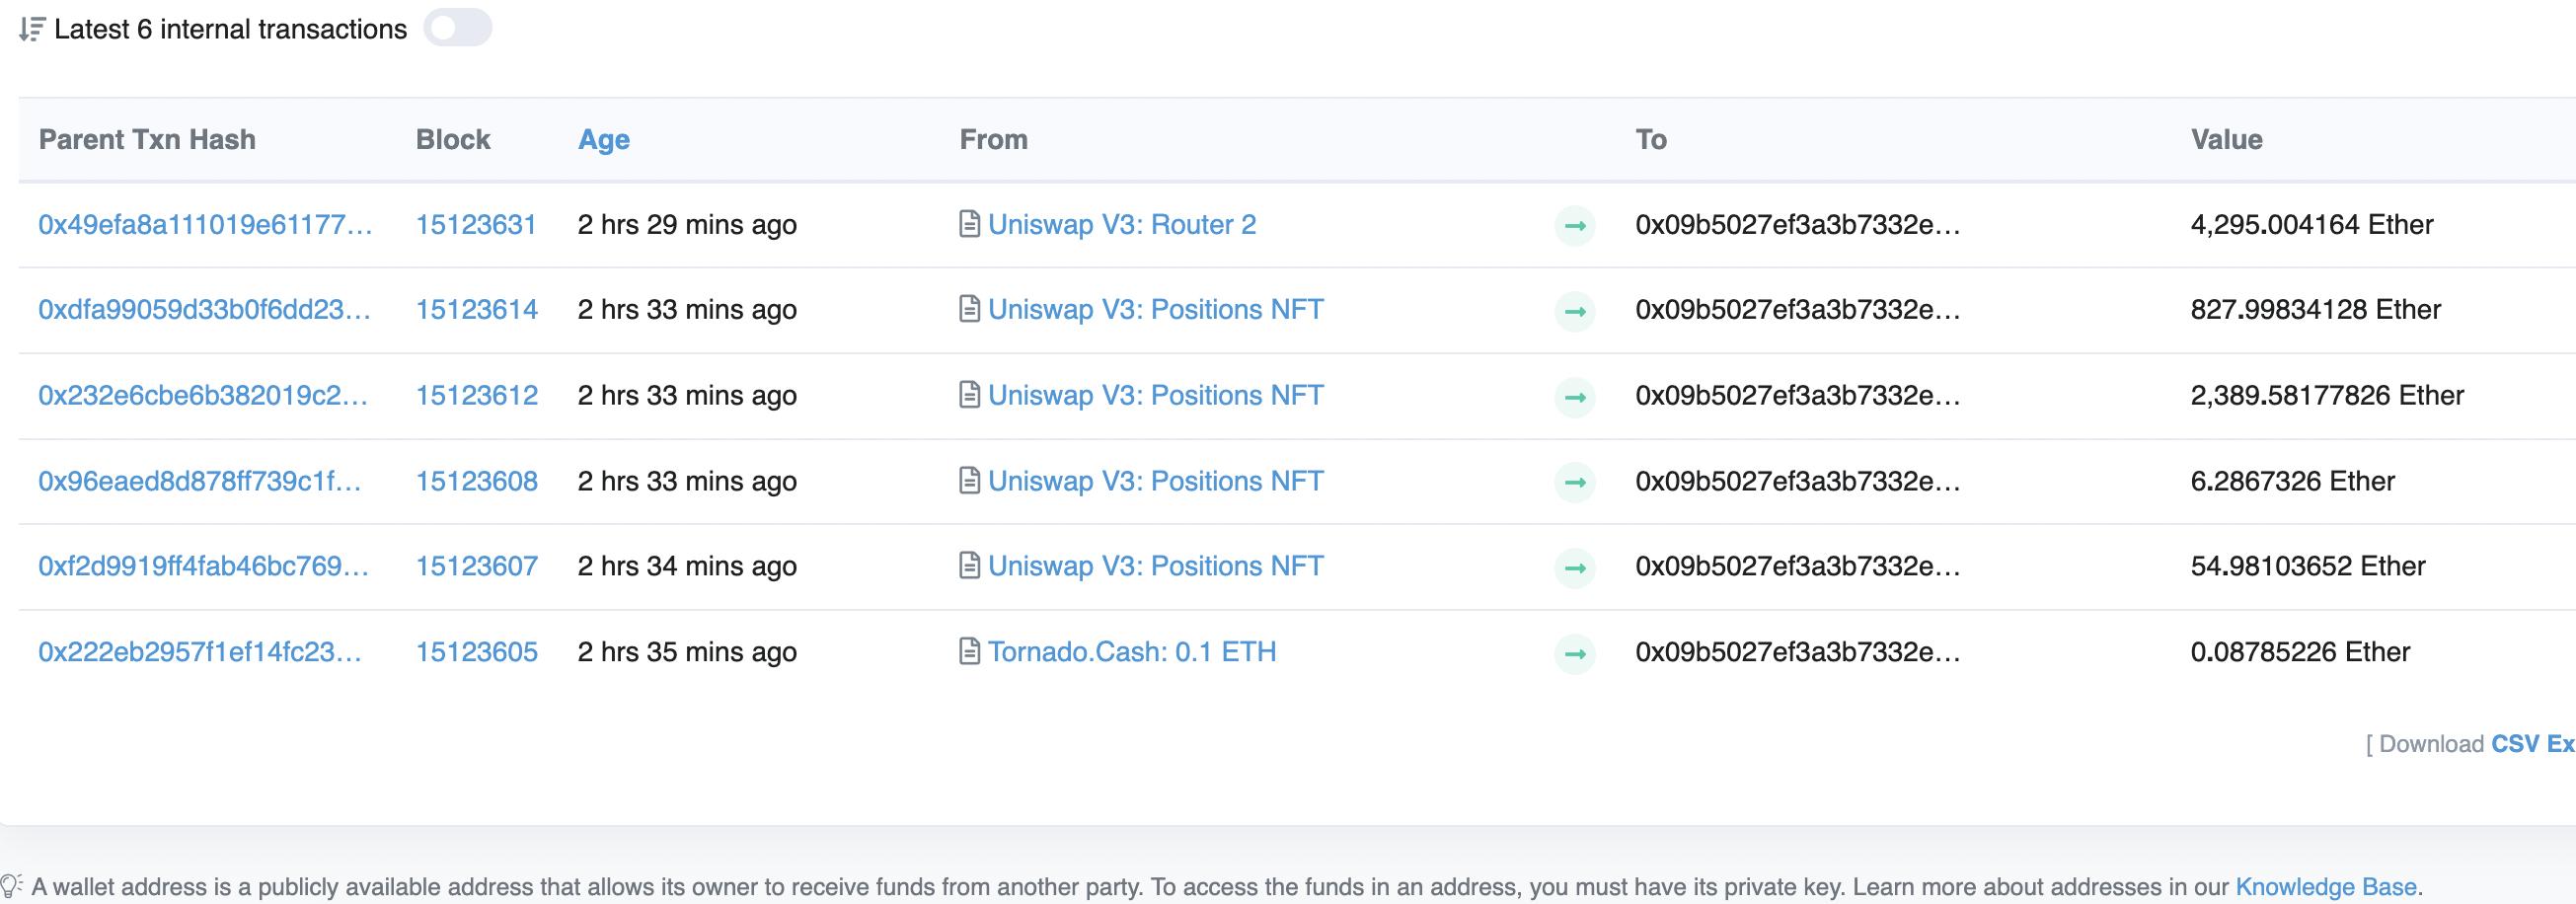The height and width of the screenshot is (904, 2576).
Task: Open transaction hash 0x222eb2957f1ef14fc23…
Action: coord(200,652)
